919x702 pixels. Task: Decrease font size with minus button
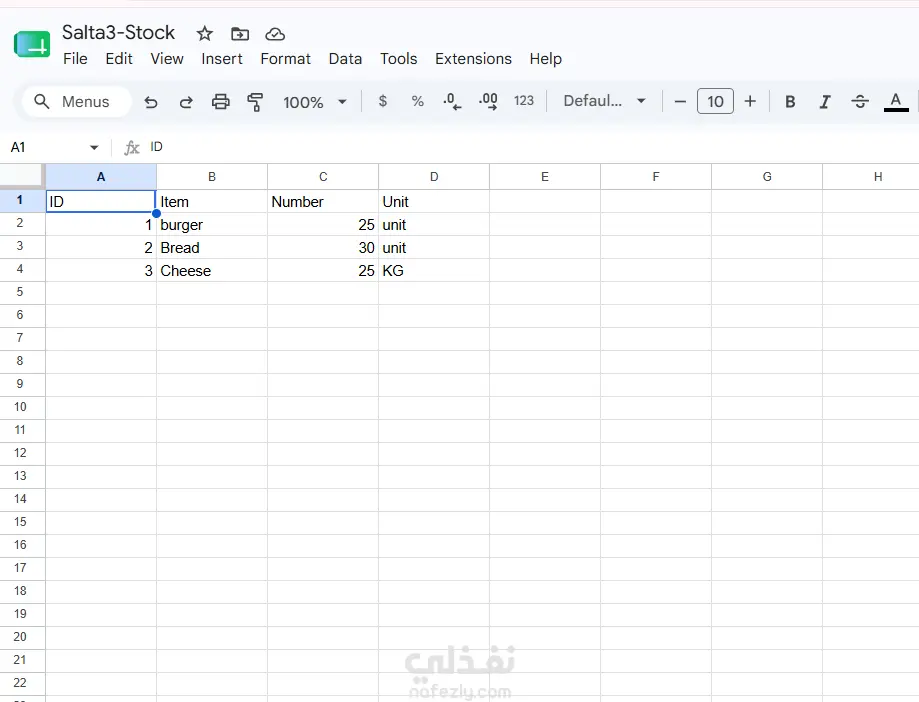point(680,101)
